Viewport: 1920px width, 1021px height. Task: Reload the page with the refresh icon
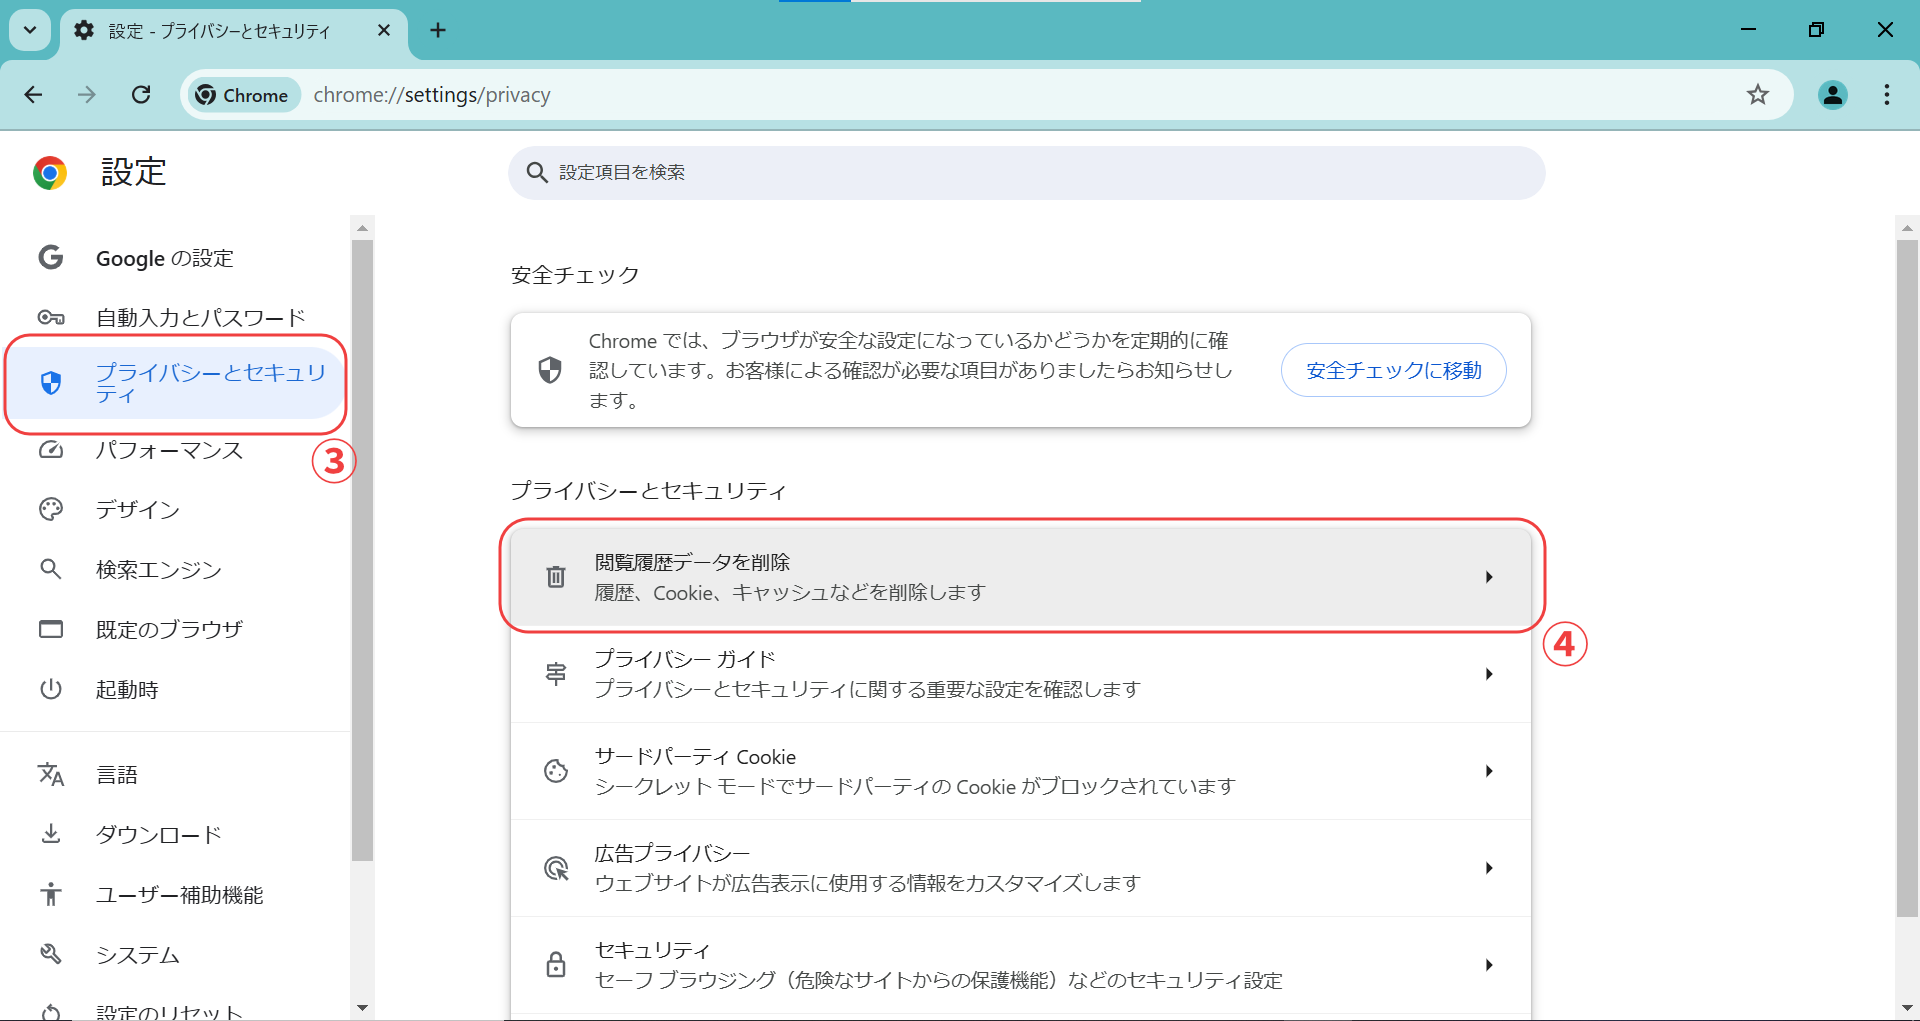pos(141,95)
